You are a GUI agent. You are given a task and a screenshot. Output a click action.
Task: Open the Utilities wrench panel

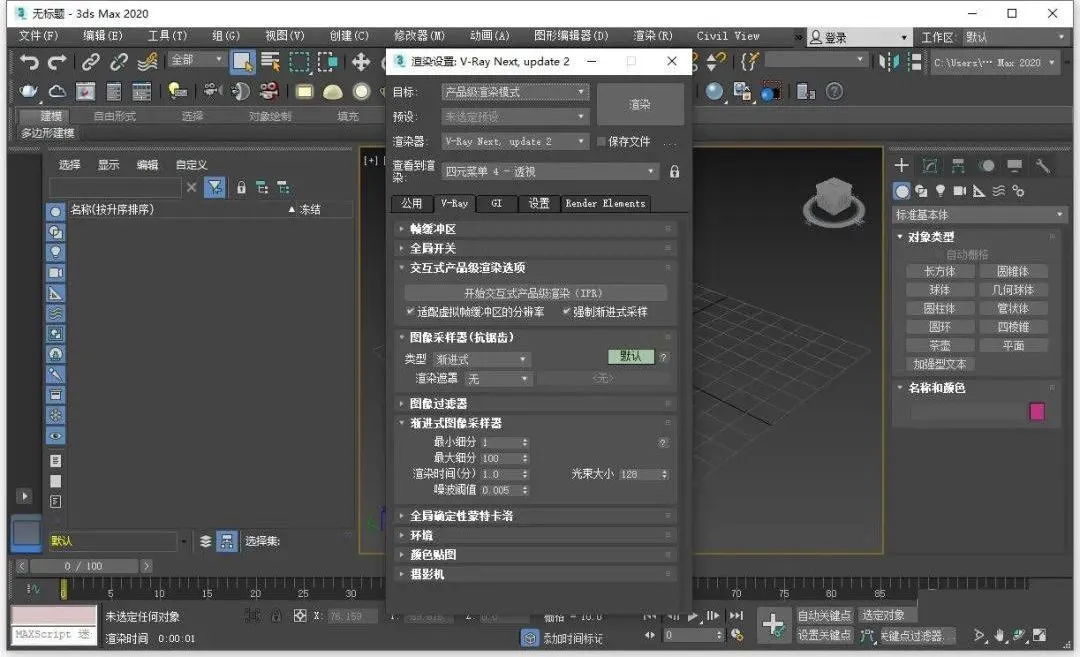1043,166
